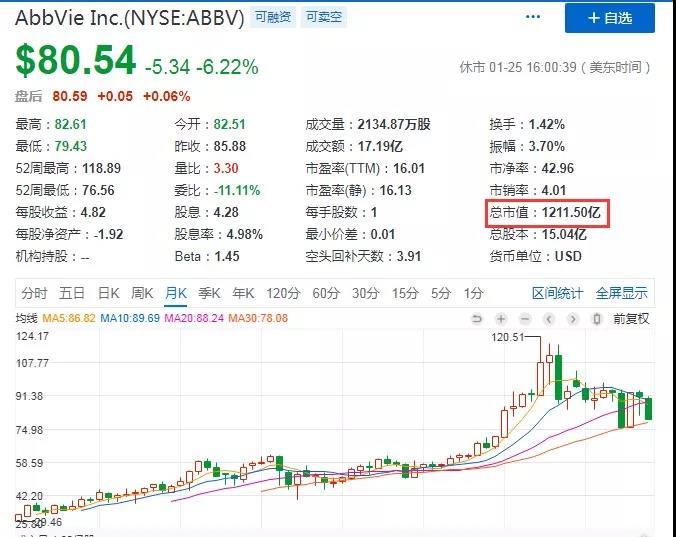
Task: Switch to 1分 chart tab
Action: pos(473,293)
